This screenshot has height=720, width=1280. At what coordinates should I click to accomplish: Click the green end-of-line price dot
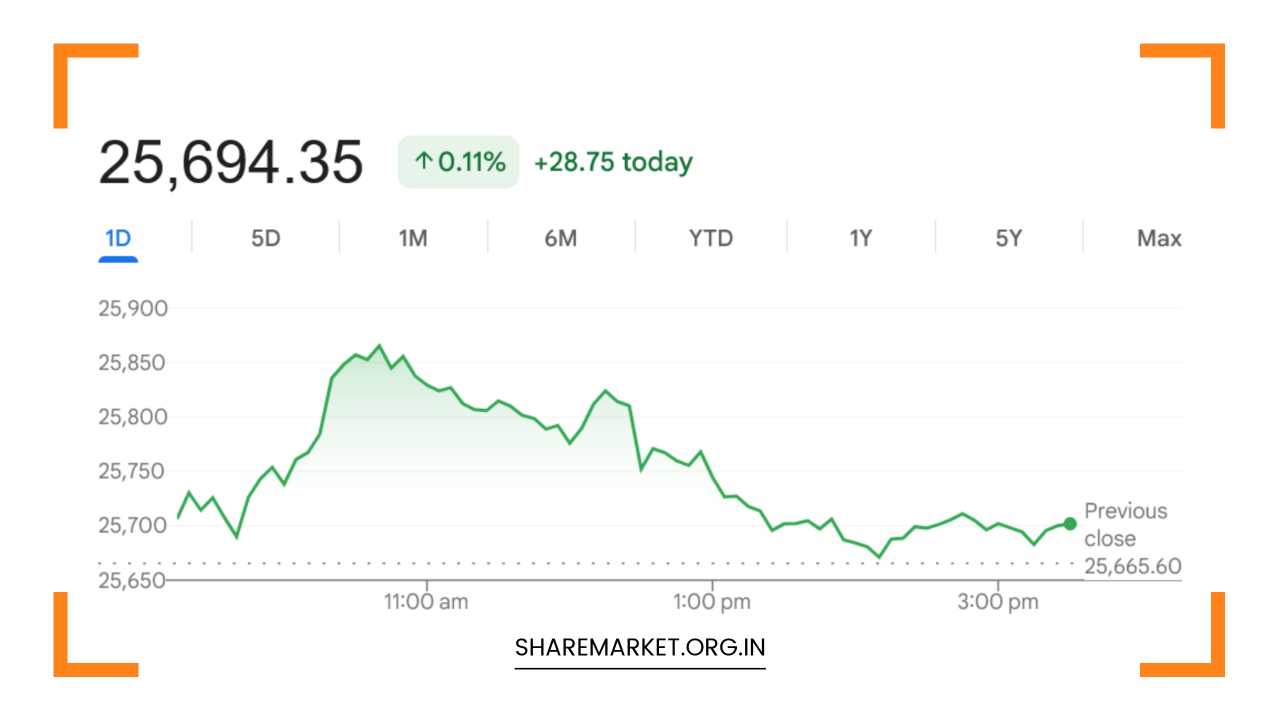[1070, 523]
